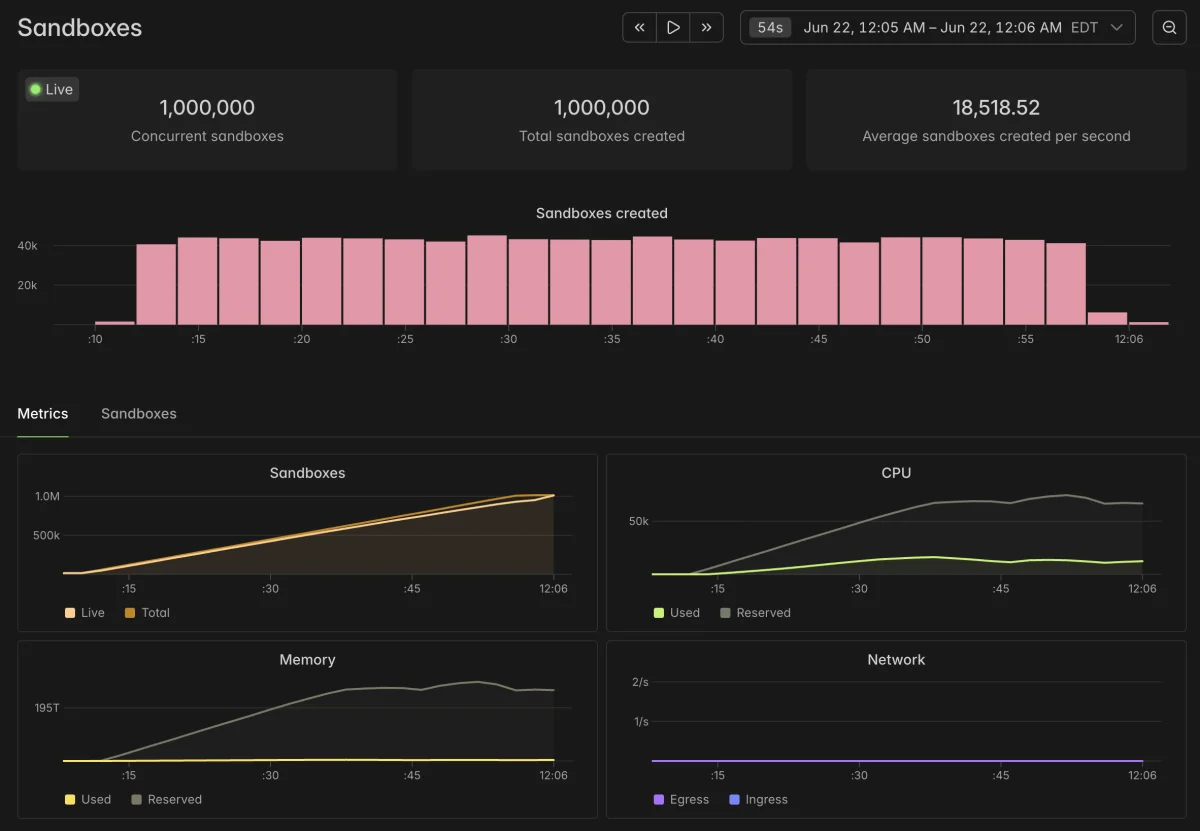Click the Average sandboxes created per second card
This screenshot has height=831, width=1200.
click(996, 120)
